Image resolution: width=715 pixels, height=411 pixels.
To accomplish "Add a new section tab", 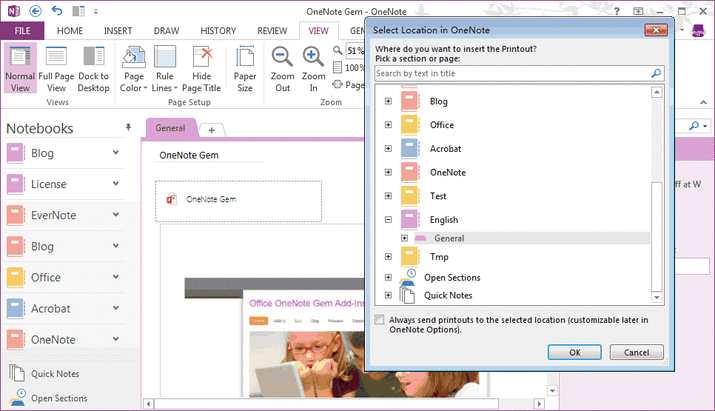I will click(212, 130).
